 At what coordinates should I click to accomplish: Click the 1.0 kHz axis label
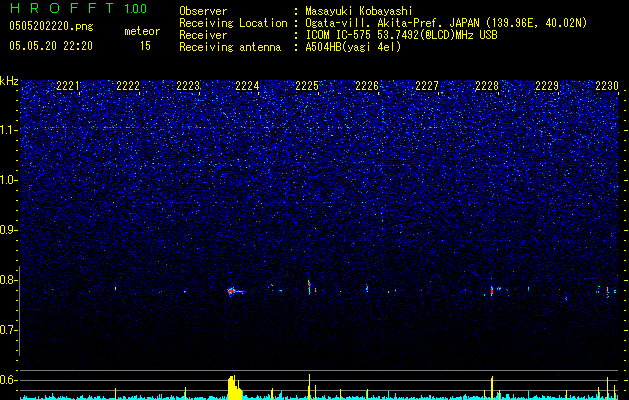click(9, 180)
